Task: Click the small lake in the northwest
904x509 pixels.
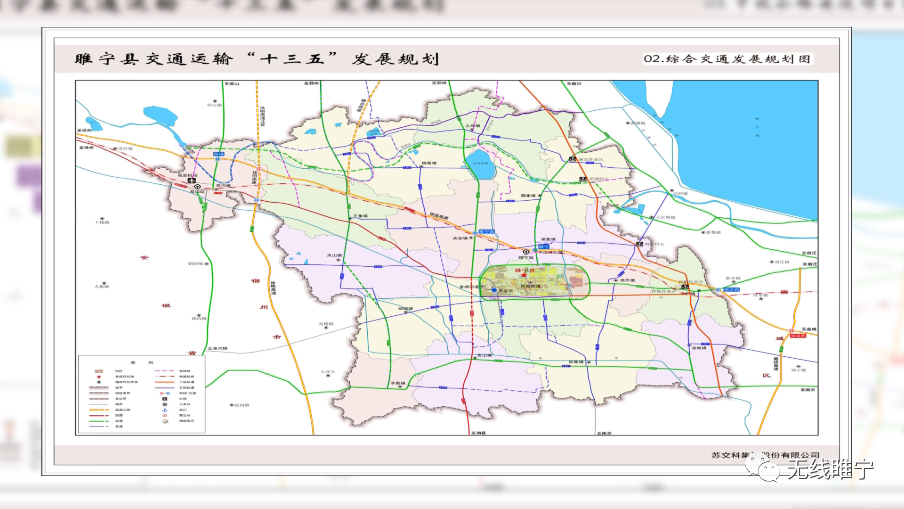Action: (x=158, y=114)
